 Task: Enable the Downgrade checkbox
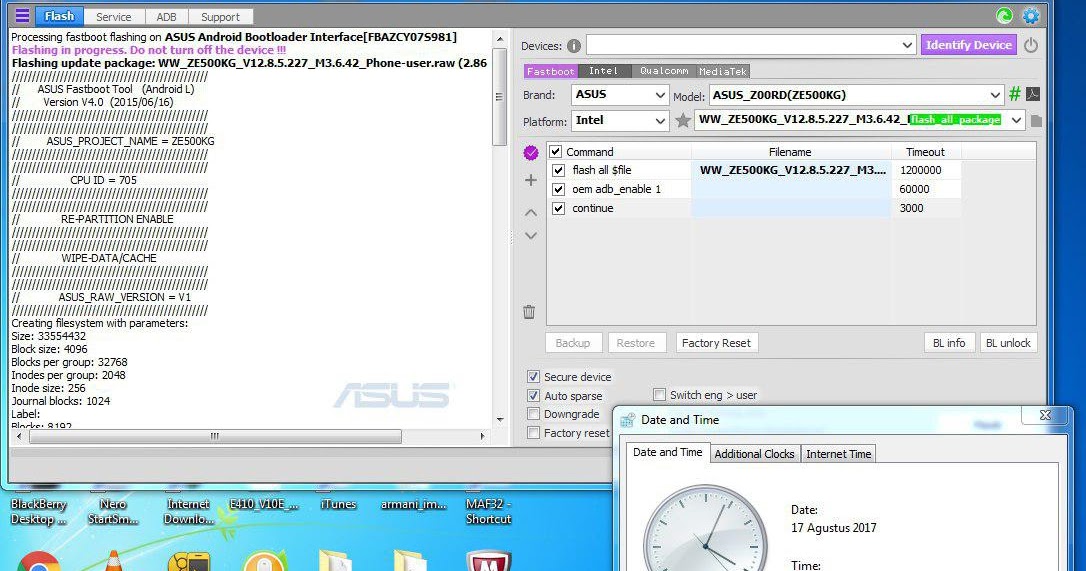pyautogui.click(x=533, y=414)
